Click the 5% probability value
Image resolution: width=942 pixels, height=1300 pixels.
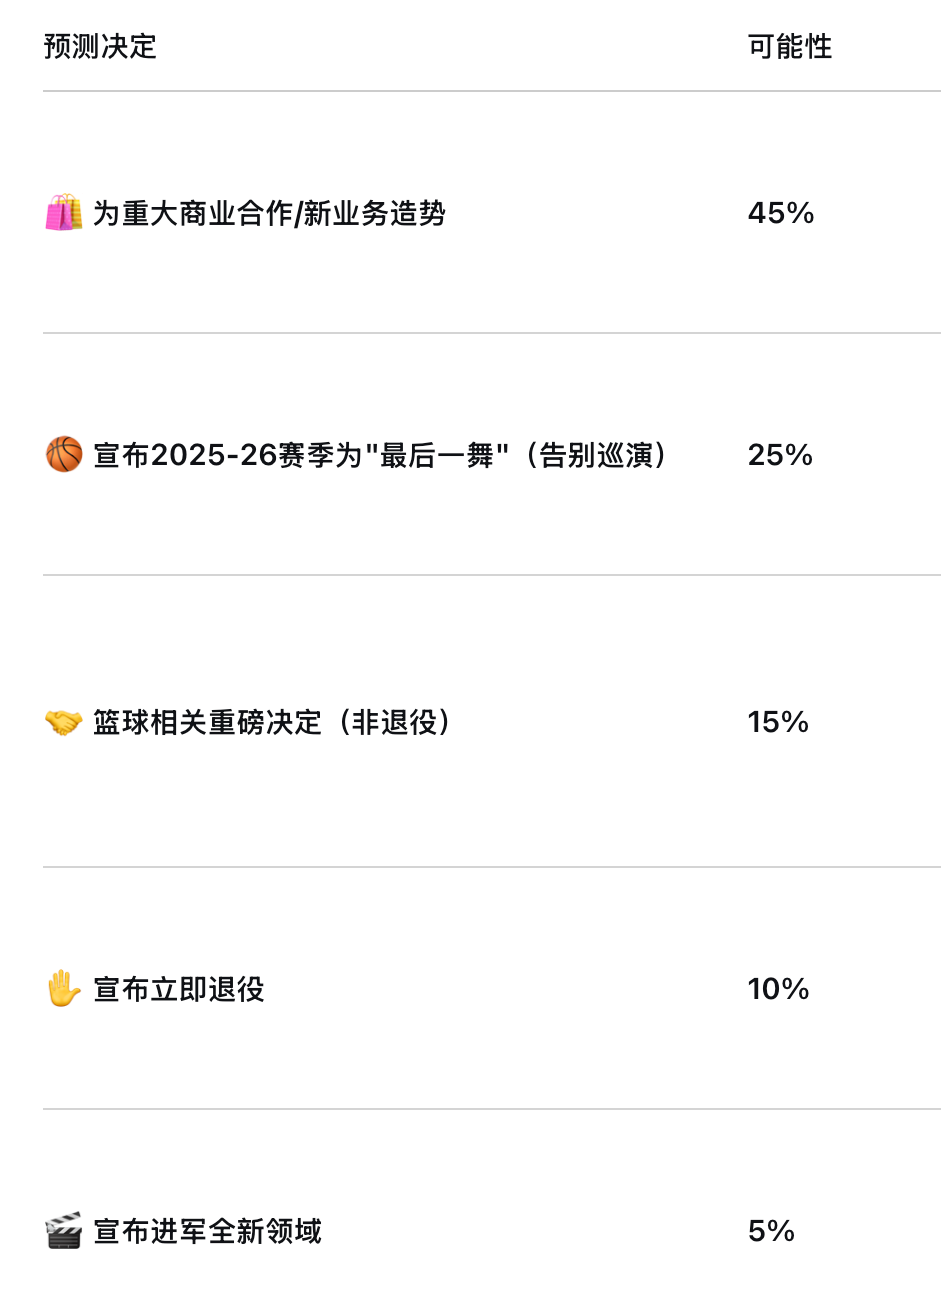coord(771,1231)
